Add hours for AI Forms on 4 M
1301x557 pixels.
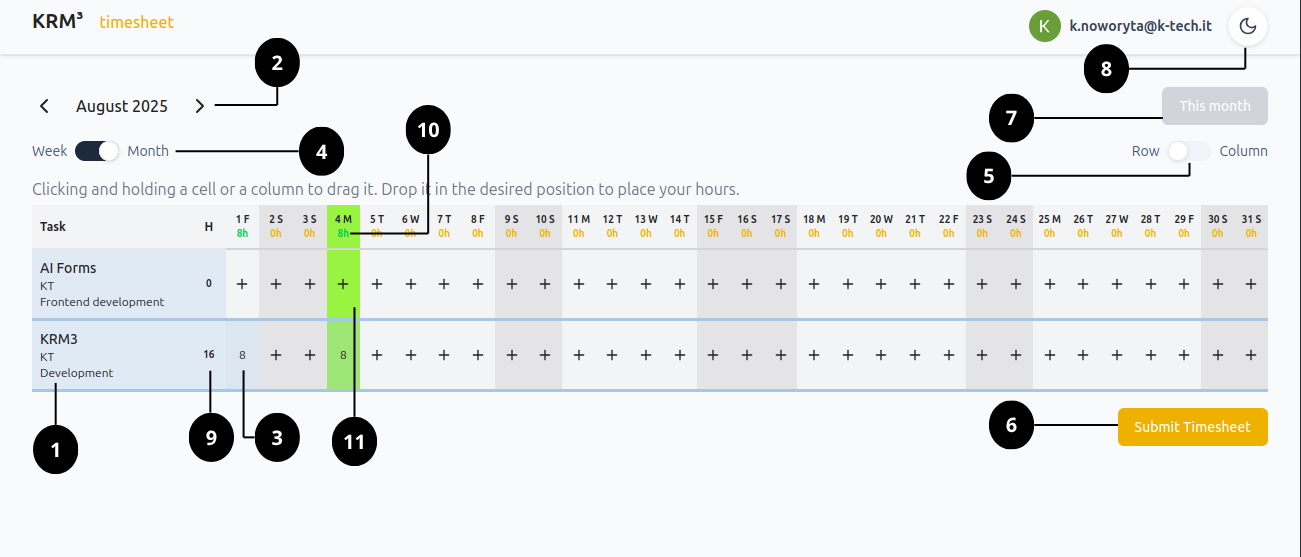343,284
